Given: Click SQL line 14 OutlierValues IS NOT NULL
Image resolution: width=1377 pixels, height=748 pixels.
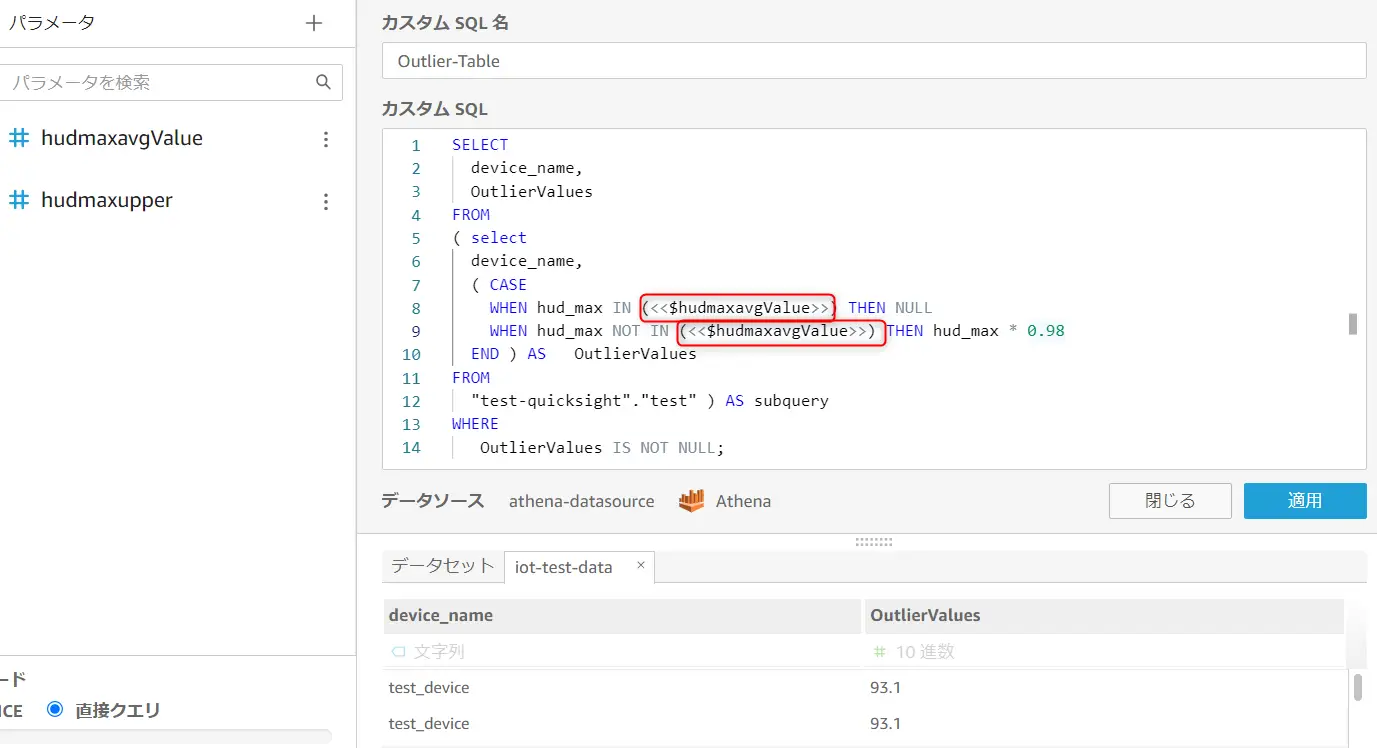Looking at the screenshot, I should (x=601, y=448).
